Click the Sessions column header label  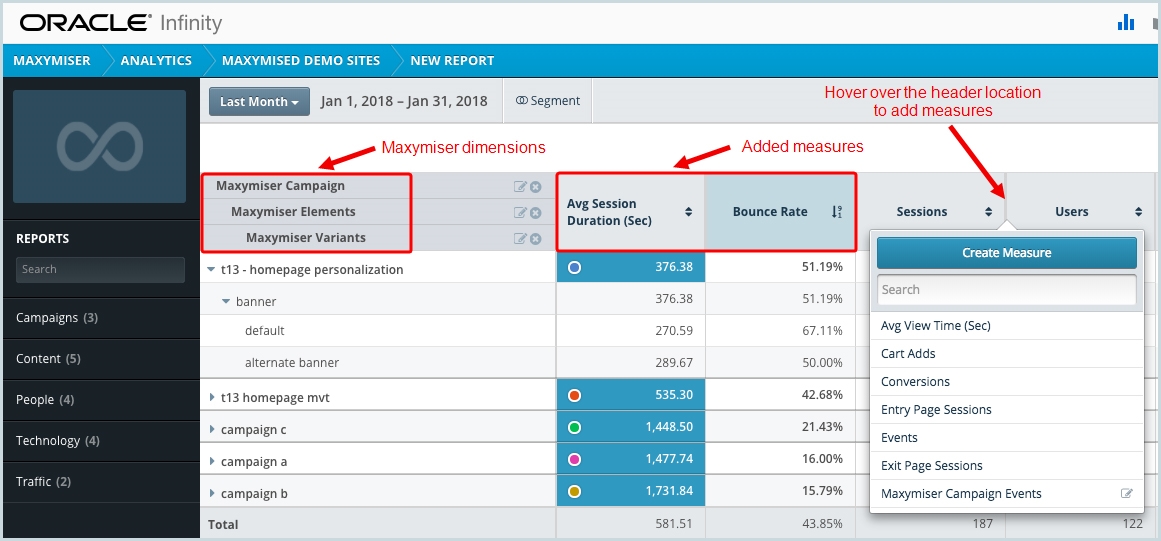click(922, 212)
